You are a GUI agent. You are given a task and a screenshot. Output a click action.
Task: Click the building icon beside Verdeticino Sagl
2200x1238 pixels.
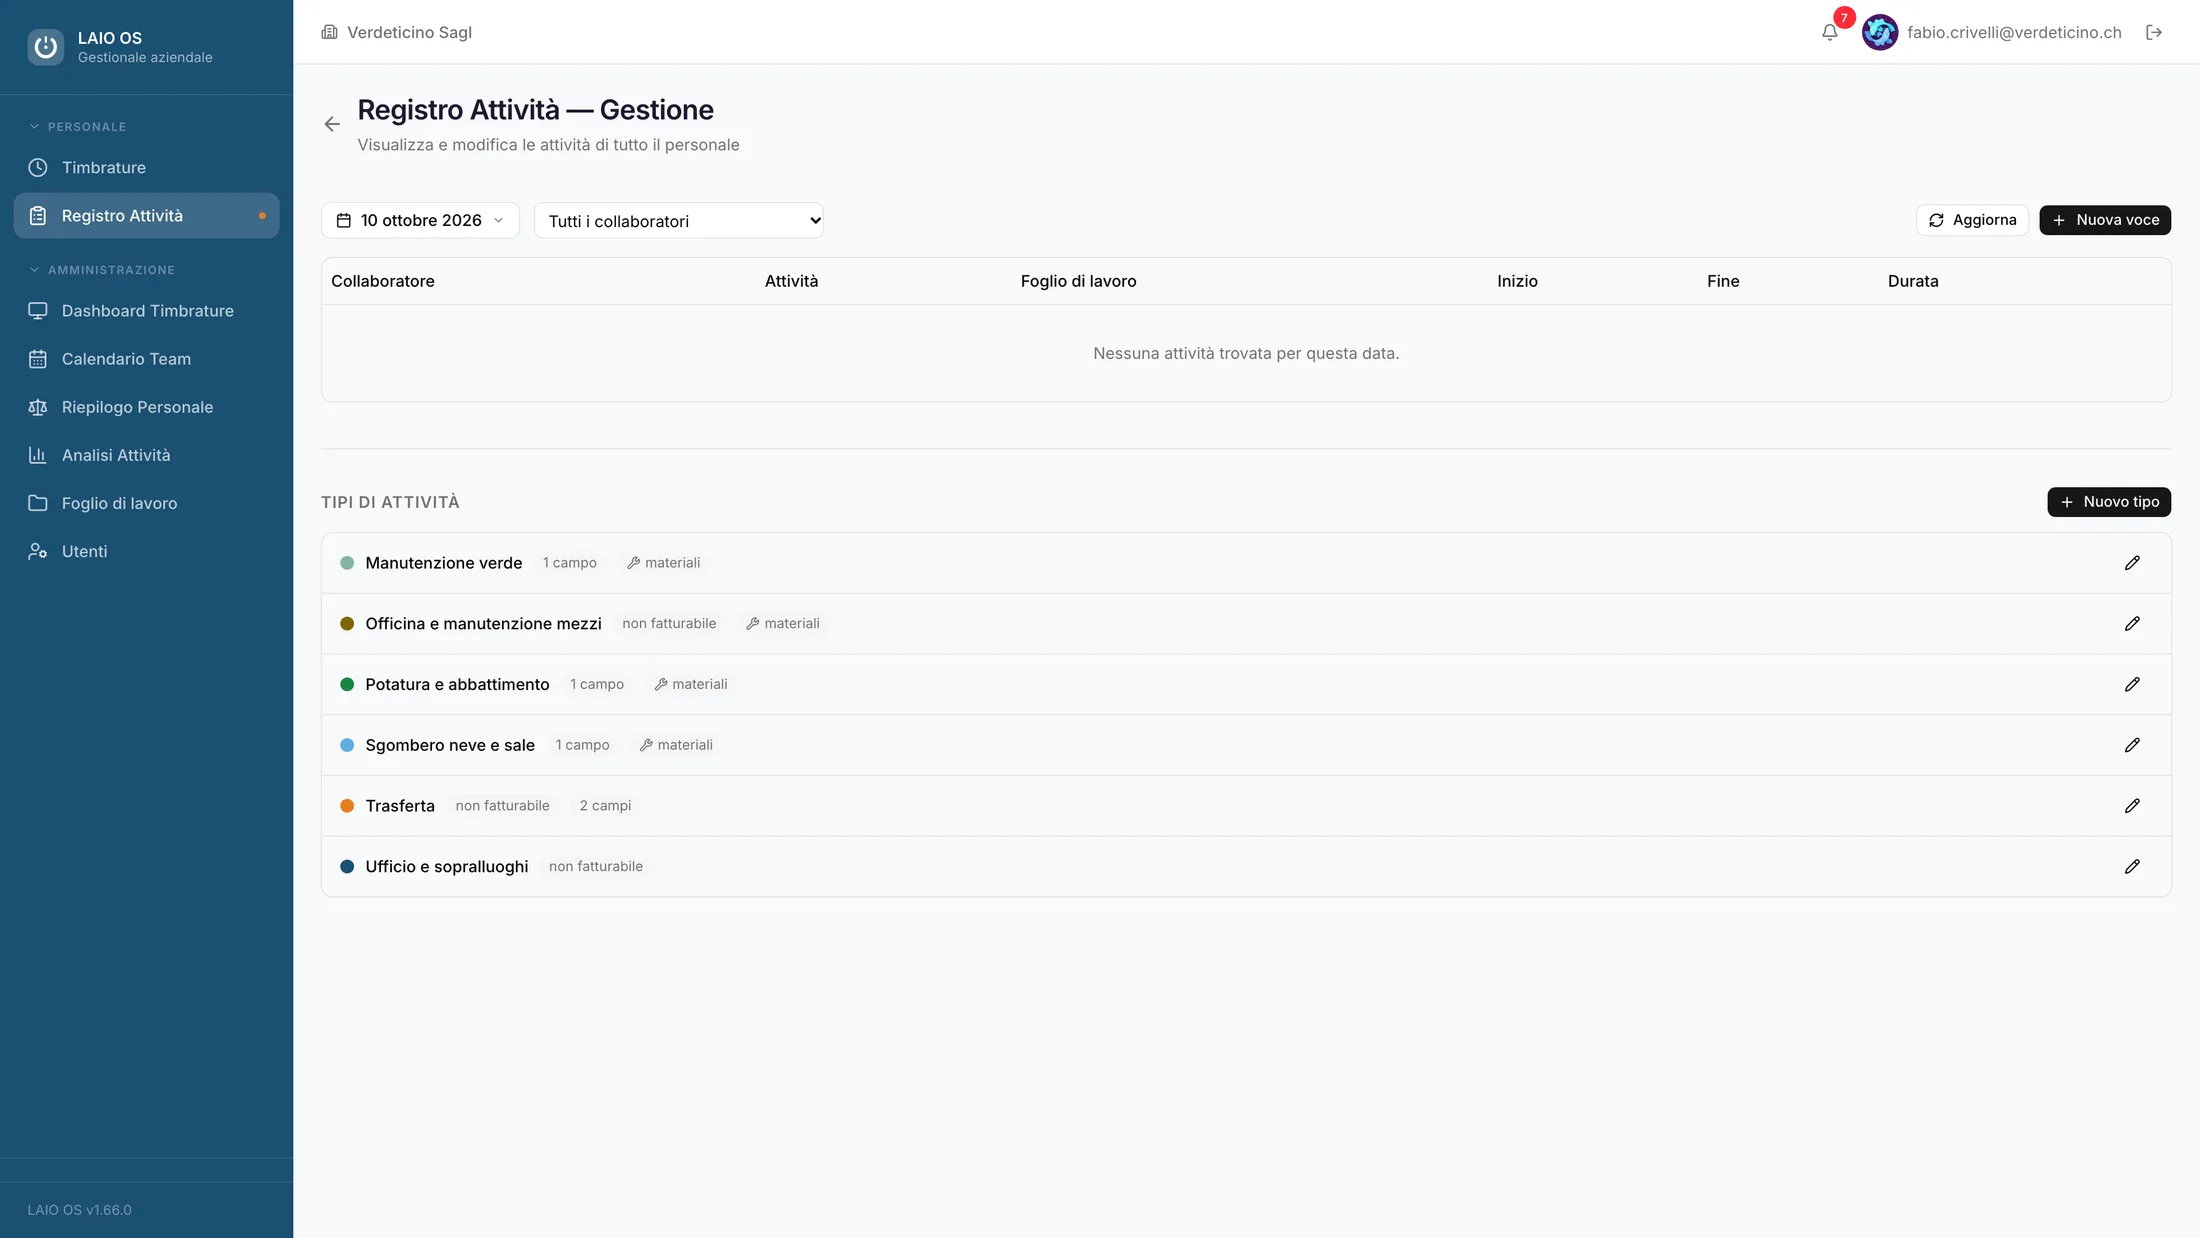(x=329, y=32)
